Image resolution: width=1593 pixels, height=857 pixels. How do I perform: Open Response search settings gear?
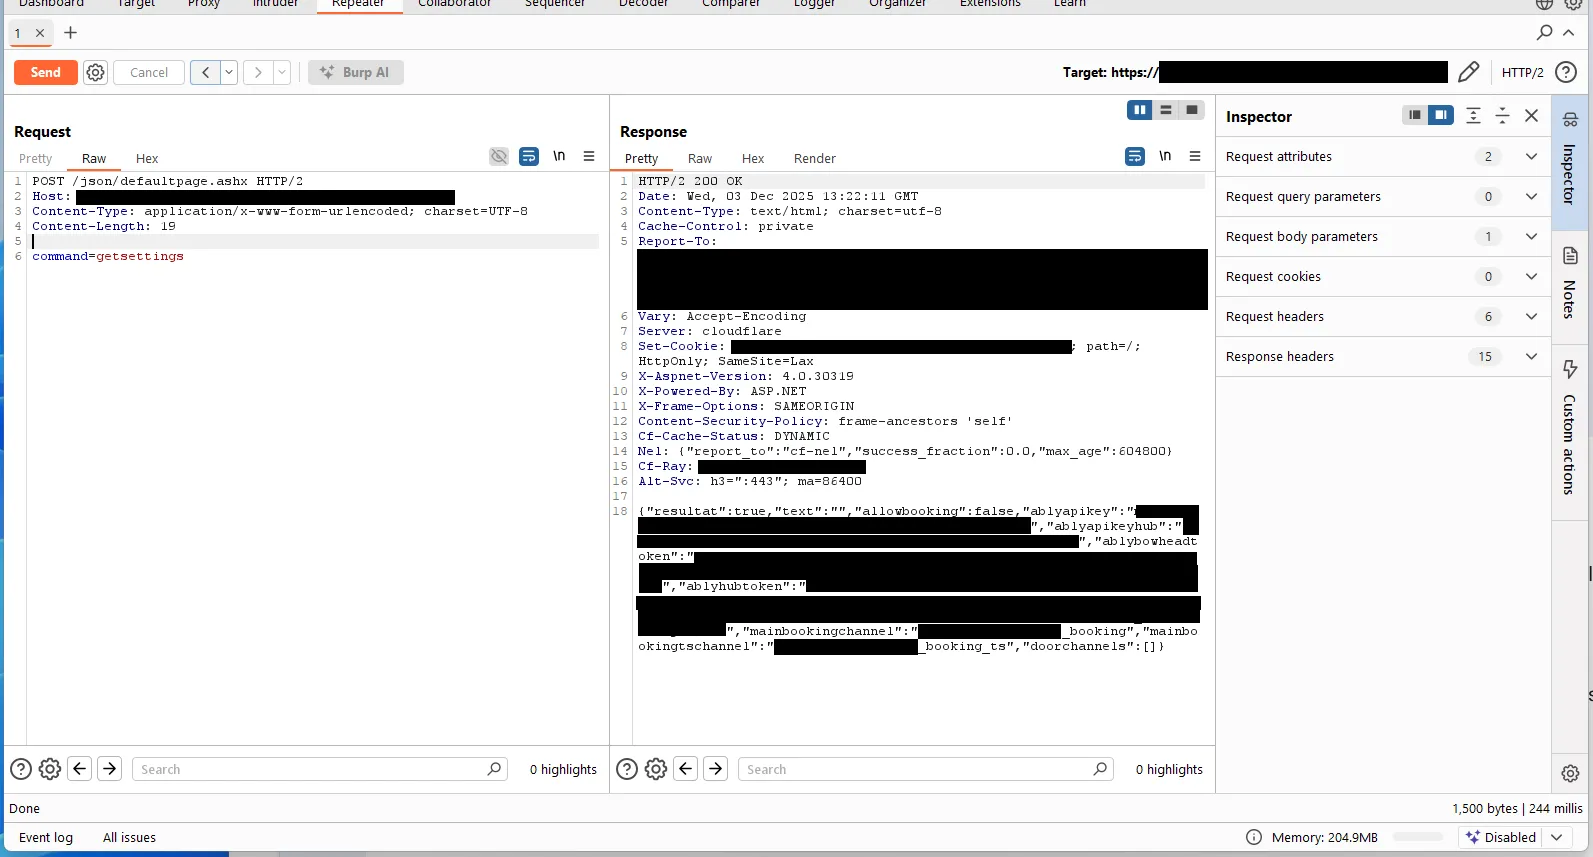[x=656, y=769]
